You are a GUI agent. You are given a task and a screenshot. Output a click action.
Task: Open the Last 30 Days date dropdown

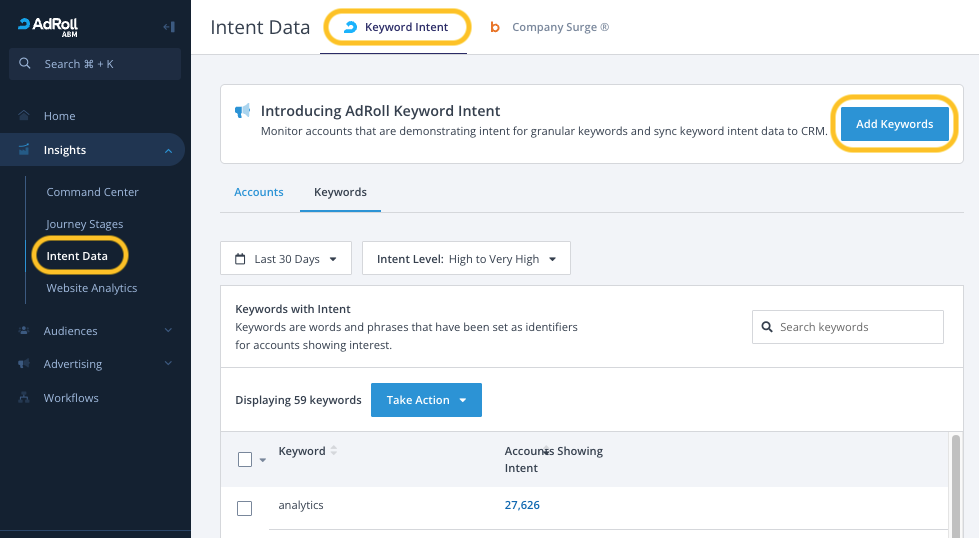(286, 259)
